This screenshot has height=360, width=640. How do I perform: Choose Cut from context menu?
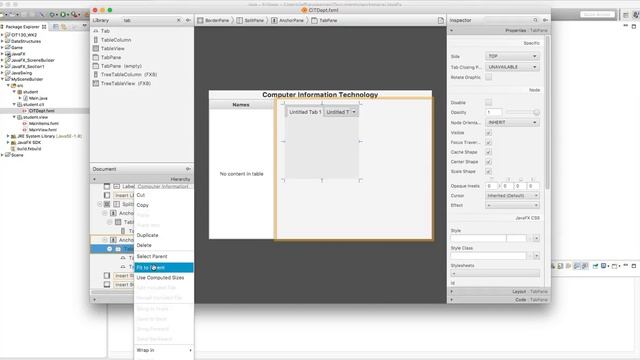pyautogui.click(x=164, y=195)
